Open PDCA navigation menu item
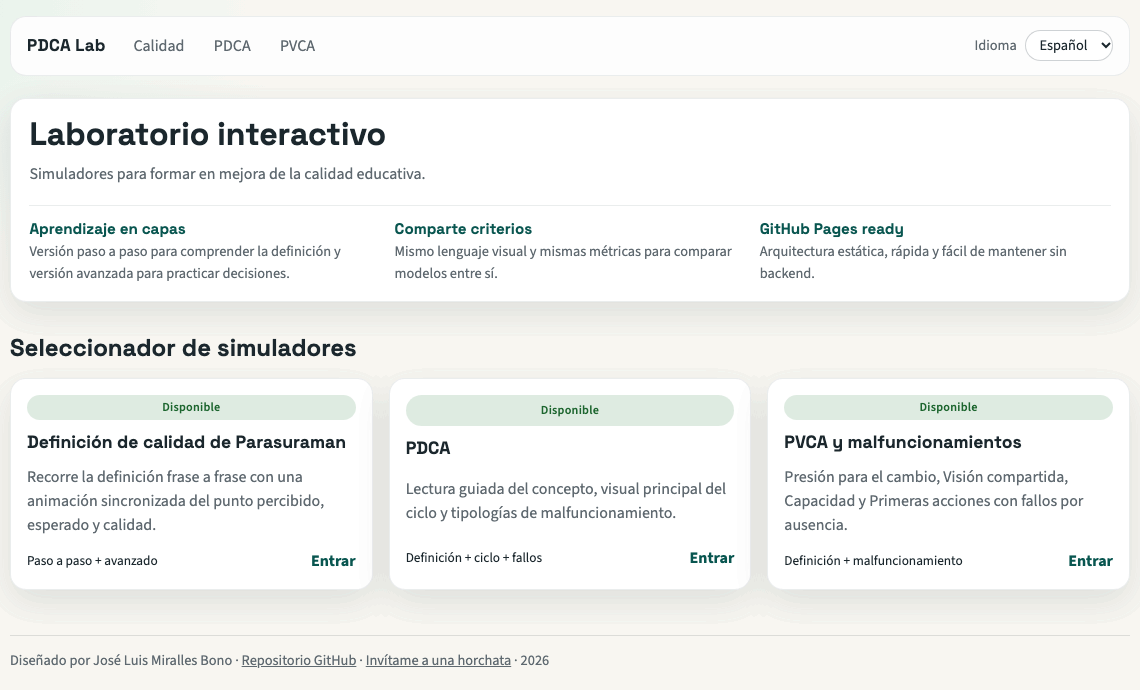This screenshot has width=1140, height=690. [x=232, y=46]
